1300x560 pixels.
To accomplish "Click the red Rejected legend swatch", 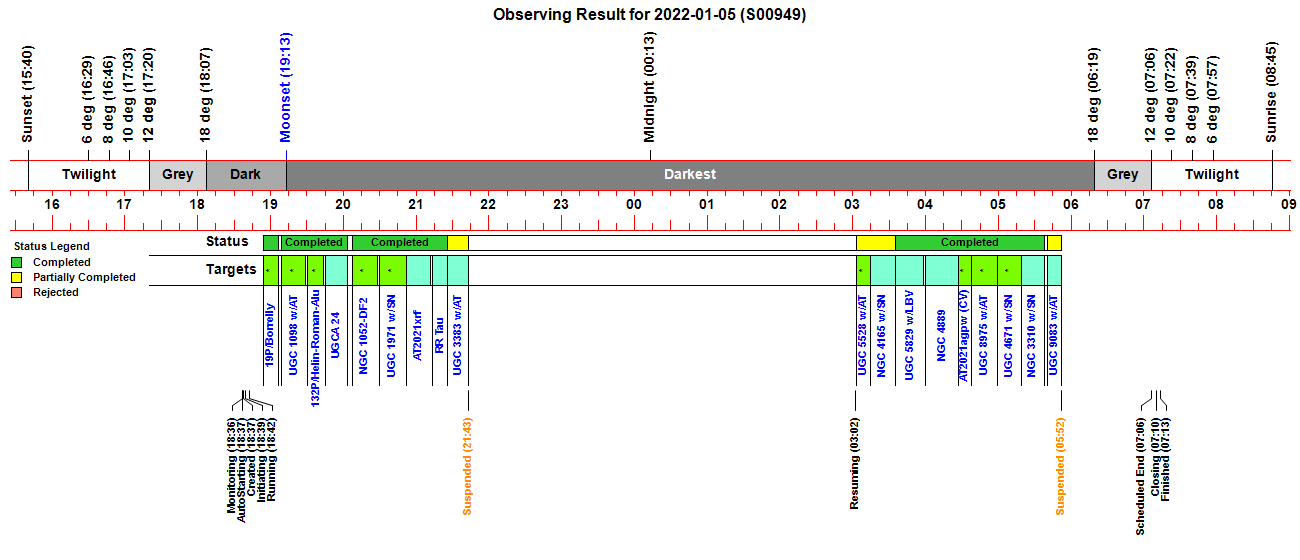I will point(17,292).
